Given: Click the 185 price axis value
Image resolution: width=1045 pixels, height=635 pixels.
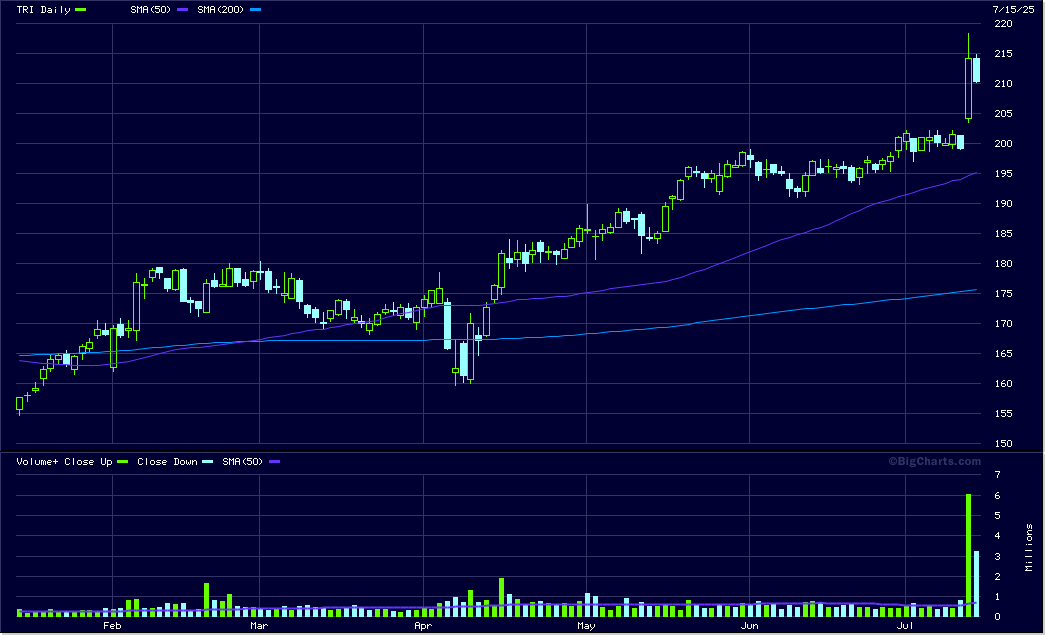Looking at the screenshot, I should 1003,234.
